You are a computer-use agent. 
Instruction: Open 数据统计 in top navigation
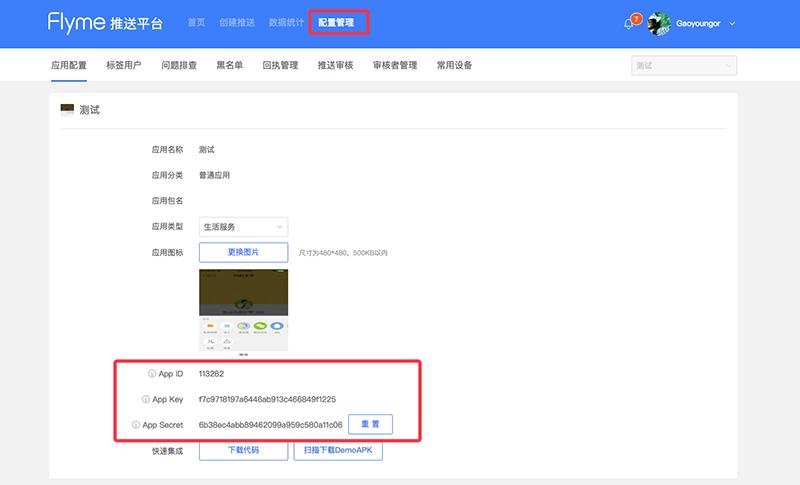click(285, 22)
